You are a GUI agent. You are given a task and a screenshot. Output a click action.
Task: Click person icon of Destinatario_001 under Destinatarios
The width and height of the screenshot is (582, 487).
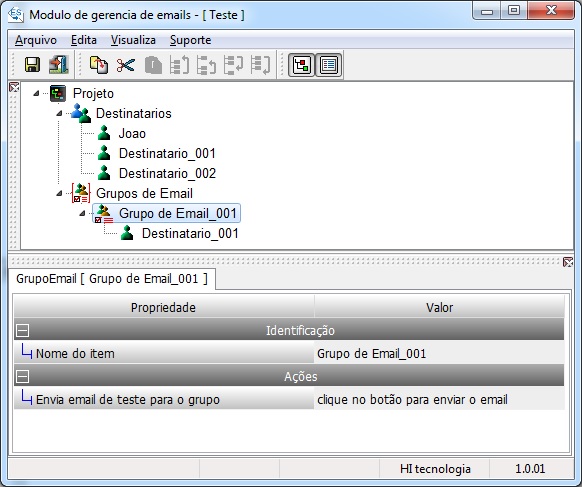coord(104,153)
